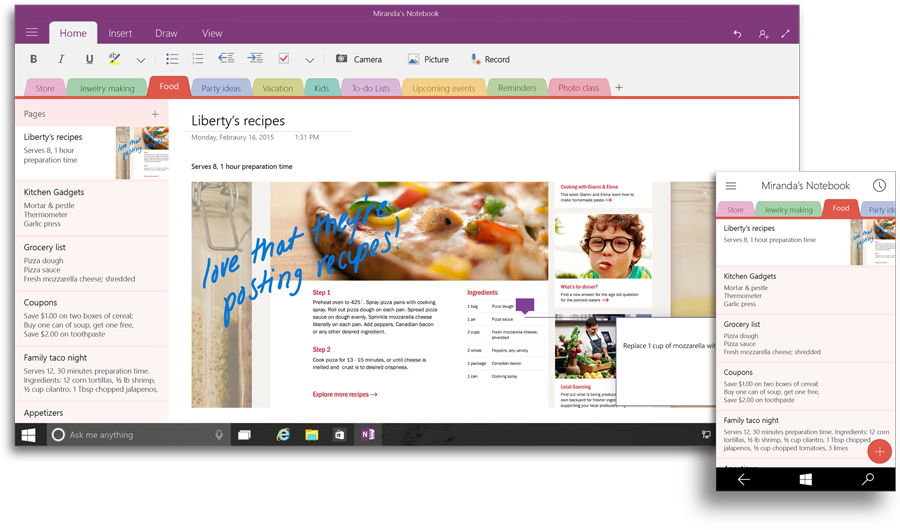Open the Vacation section tab

[277, 88]
